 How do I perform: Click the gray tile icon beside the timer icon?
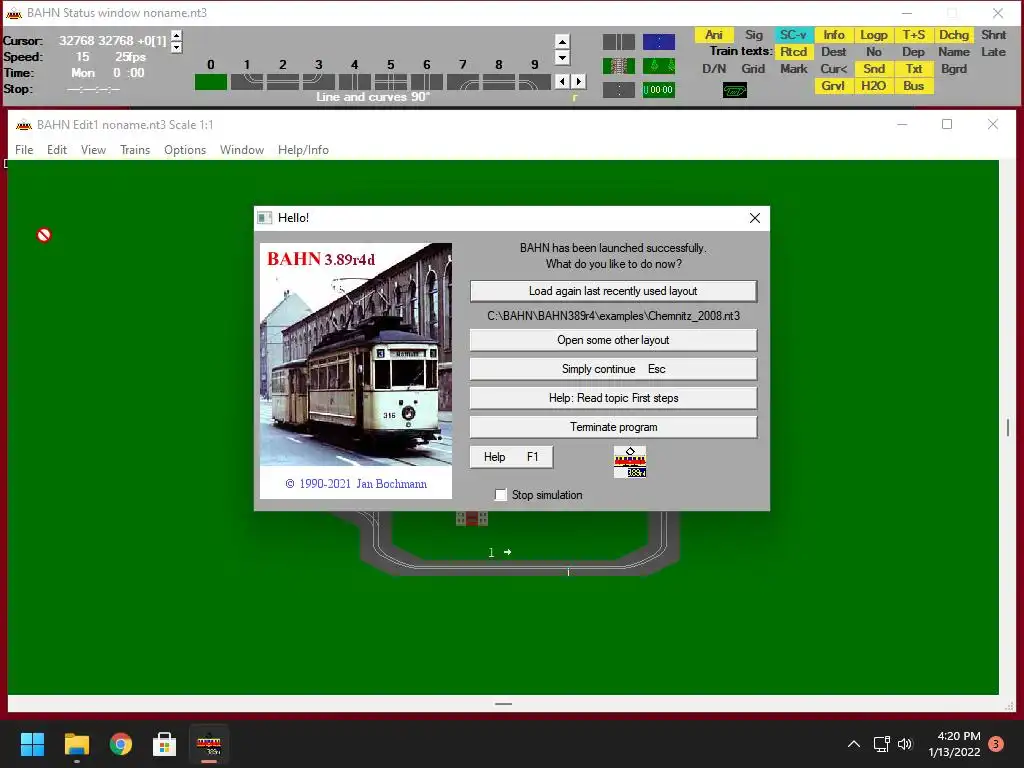click(618, 89)
